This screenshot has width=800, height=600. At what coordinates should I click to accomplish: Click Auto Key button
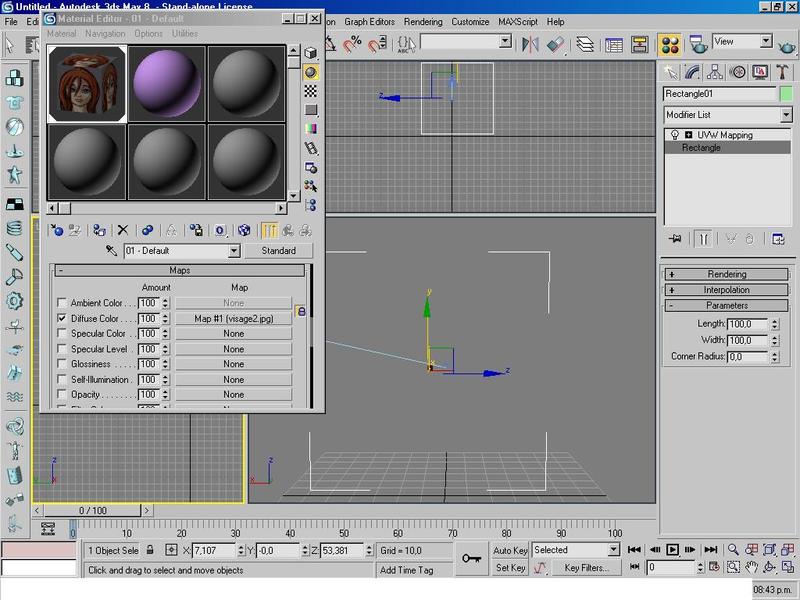510,551
